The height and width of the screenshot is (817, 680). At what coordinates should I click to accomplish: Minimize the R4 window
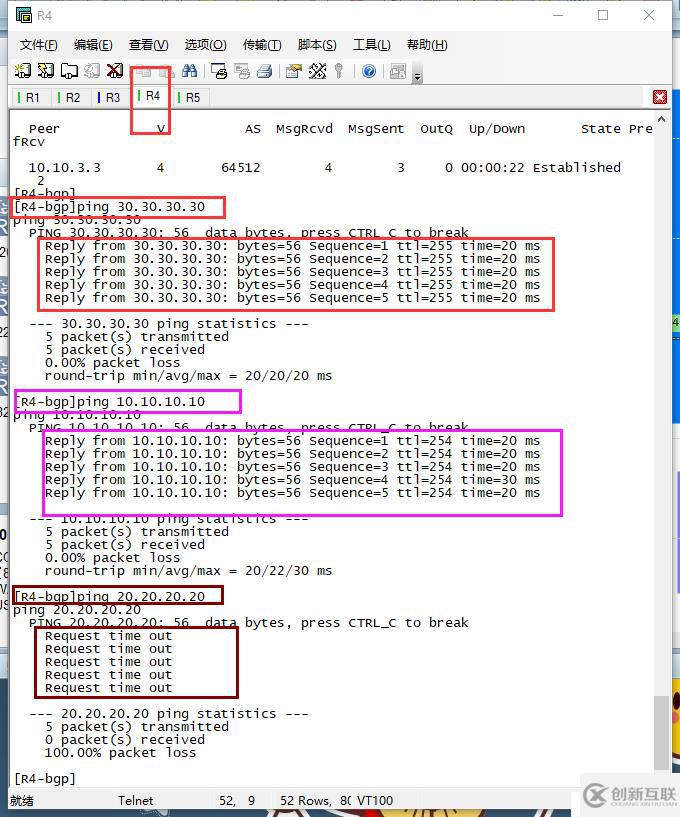pyautogui.click(x=558, y=15)
